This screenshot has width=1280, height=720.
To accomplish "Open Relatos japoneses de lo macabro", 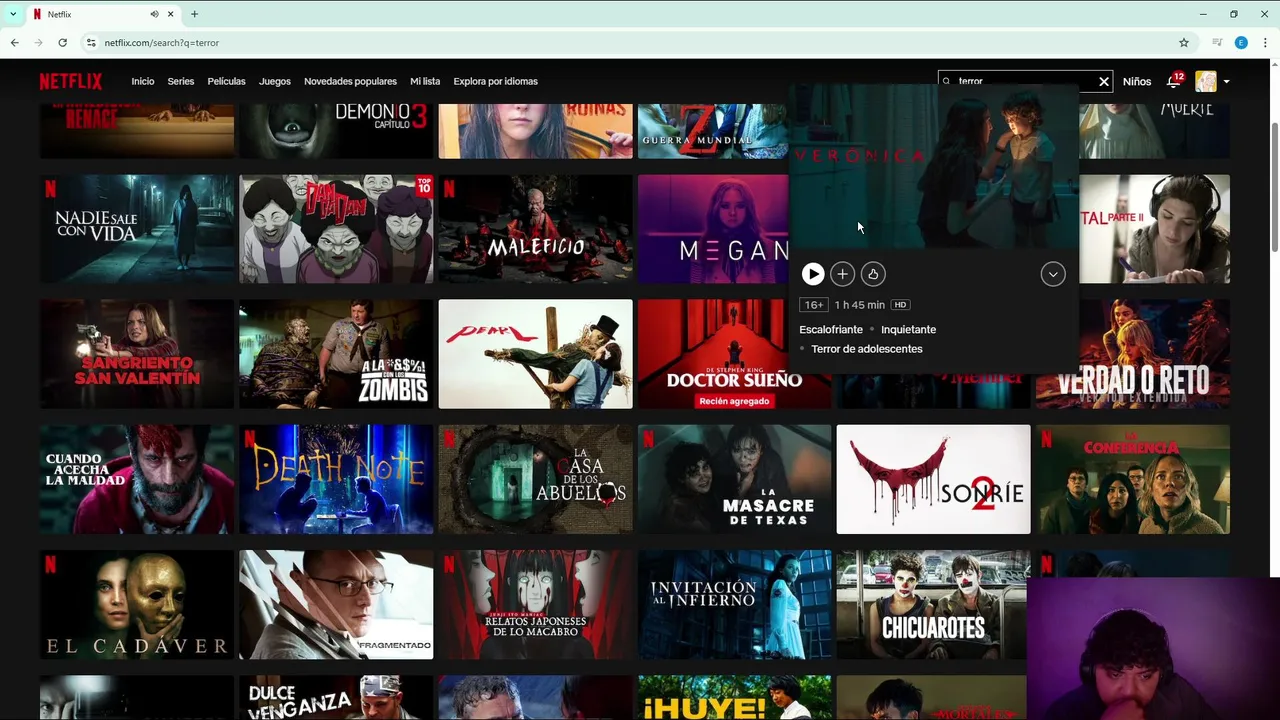I will click(536, 604).
